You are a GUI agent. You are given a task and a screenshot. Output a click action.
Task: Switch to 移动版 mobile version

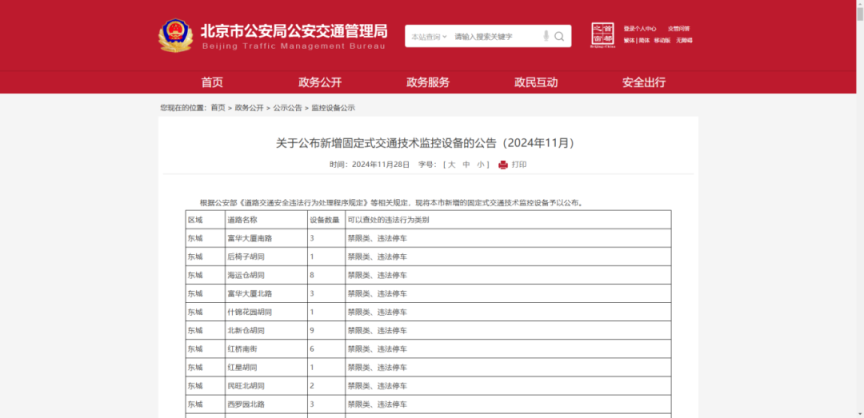662,41
